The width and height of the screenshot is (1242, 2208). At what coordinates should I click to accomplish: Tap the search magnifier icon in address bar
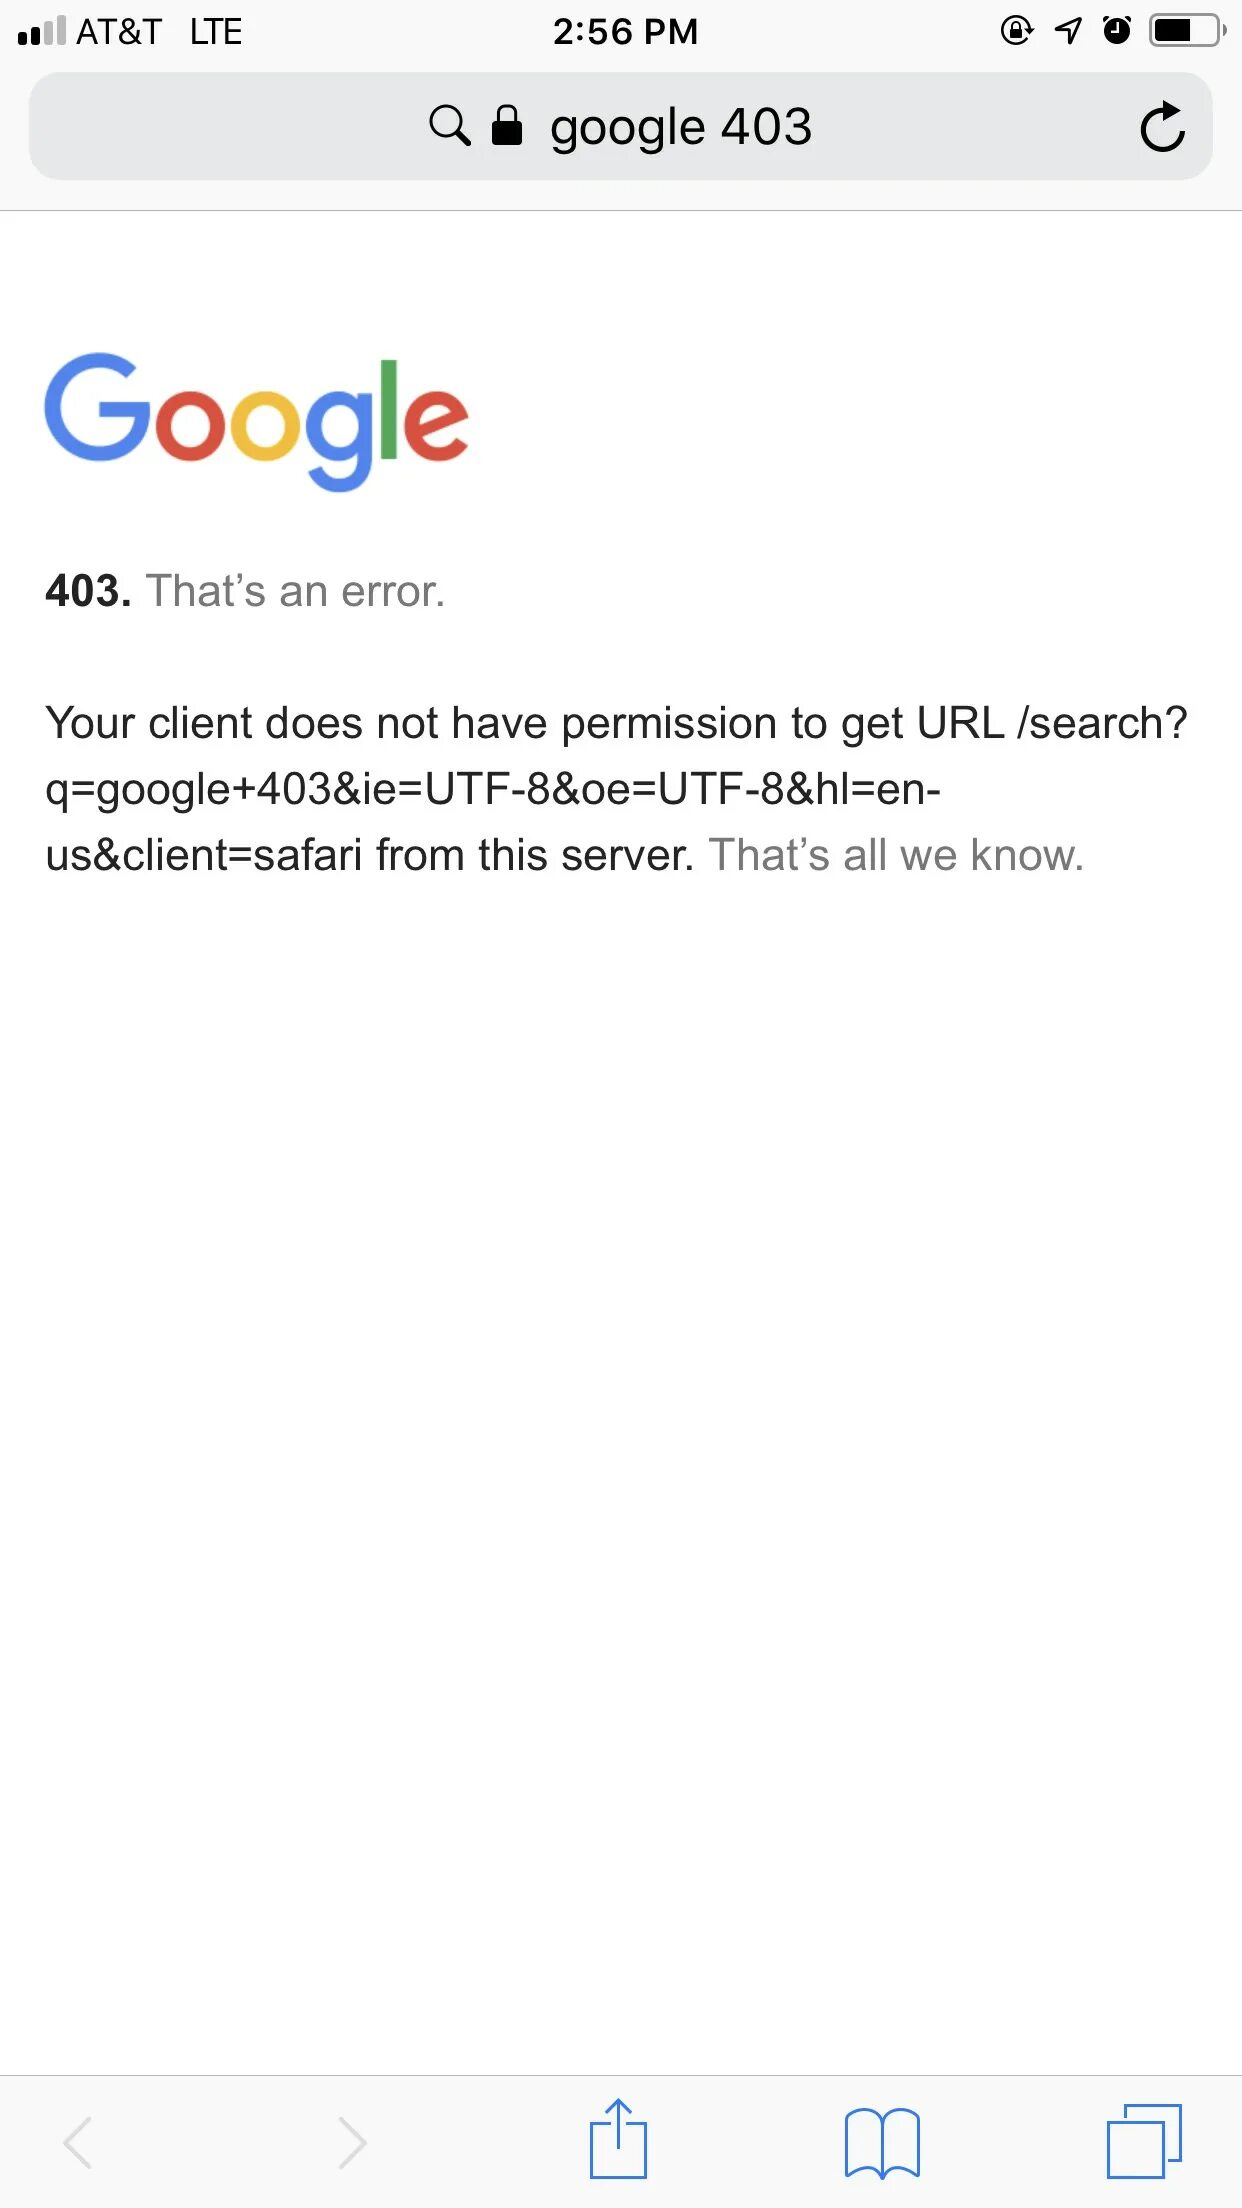450,126
